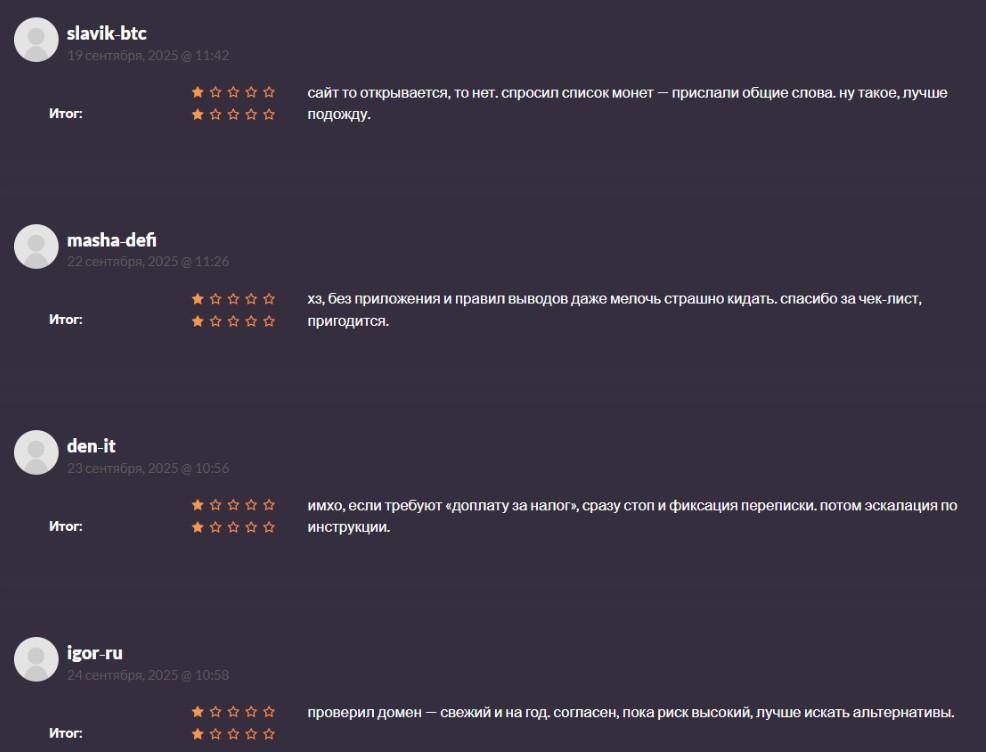Click last star in igor-ru's upper rating row
Screen dimensions: 986x752
pyautogui.click(x=269, y=712)
